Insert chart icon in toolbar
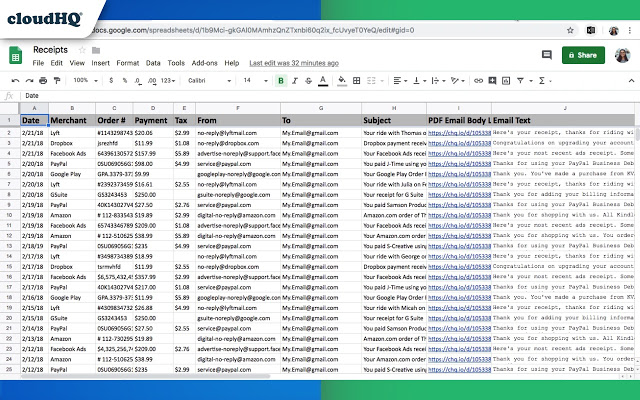 pos(506,81)
